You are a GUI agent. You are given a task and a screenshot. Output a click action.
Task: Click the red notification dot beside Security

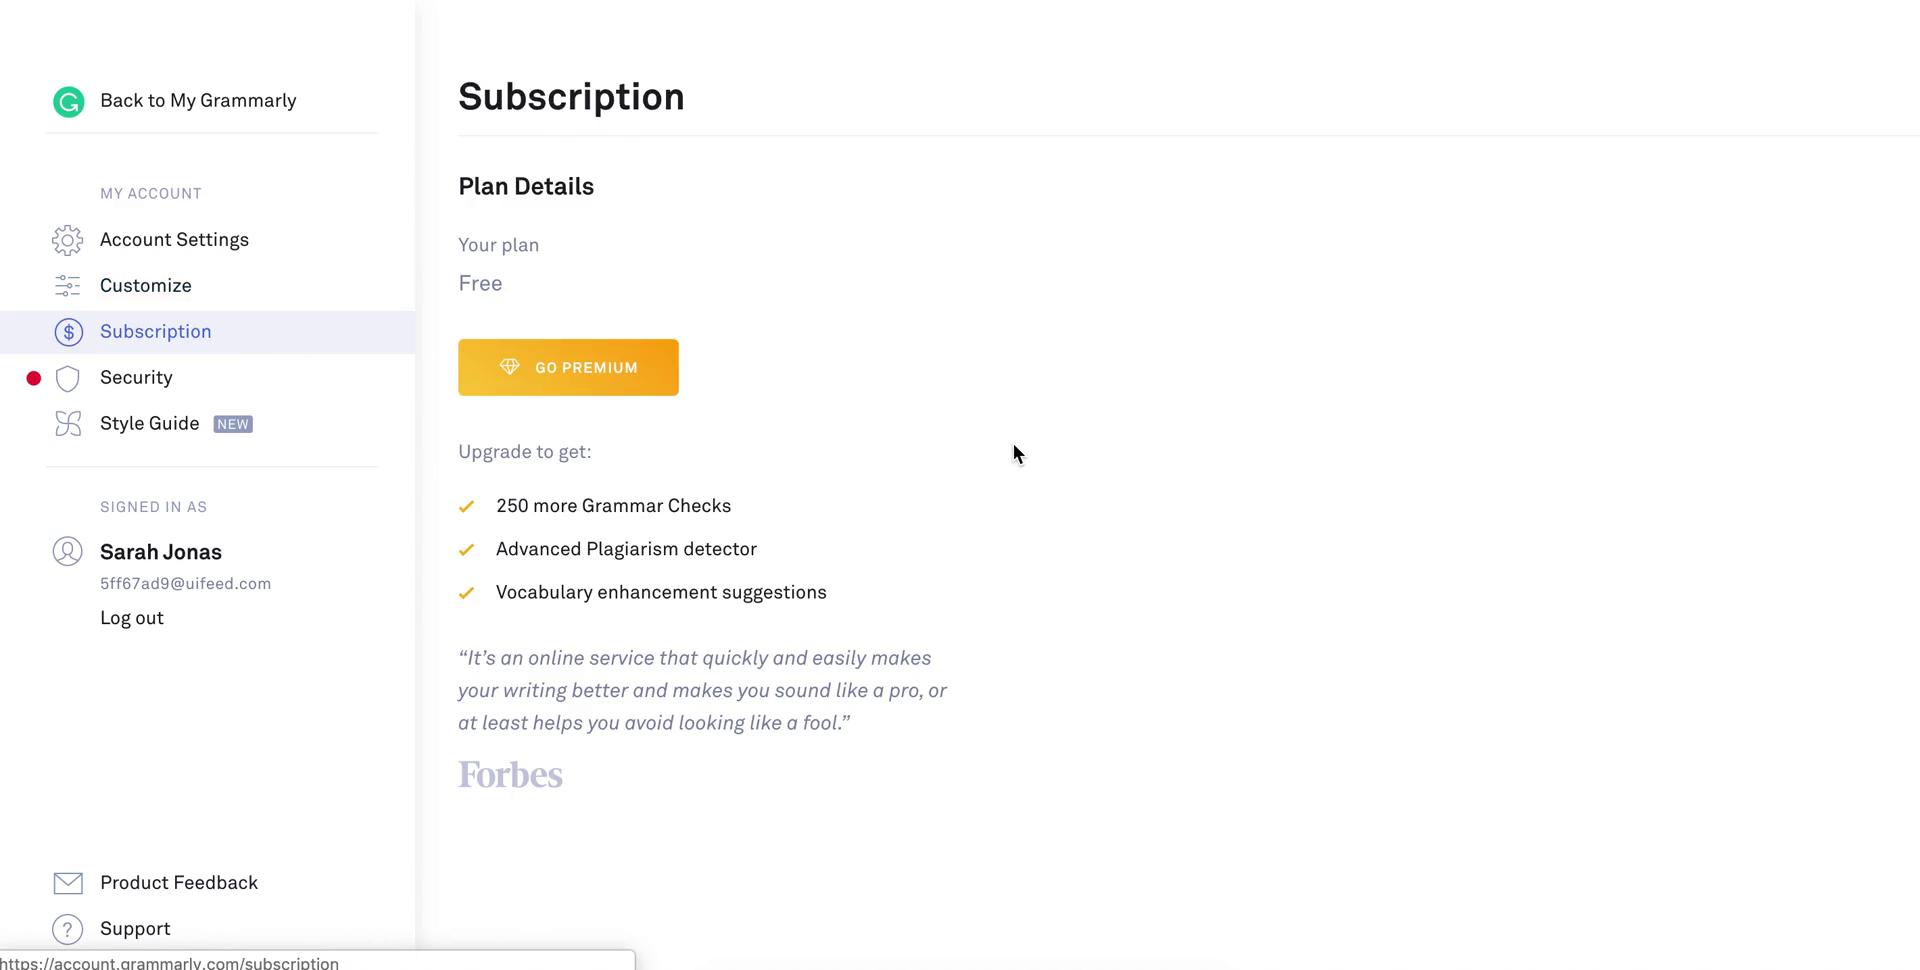(x=34, y=378)
